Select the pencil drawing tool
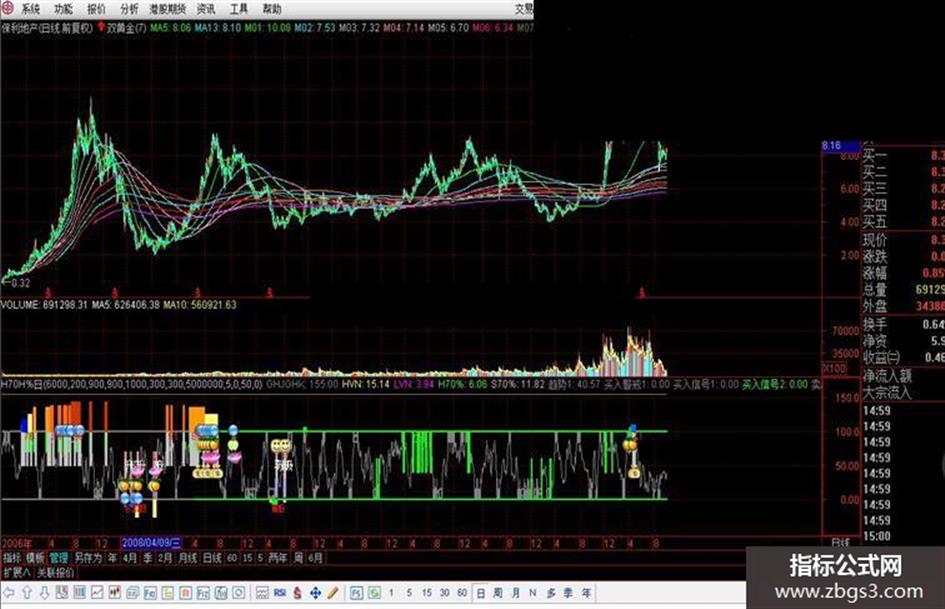Image resolution: width=945 pixels, height=609 pixels. (332, 593)
